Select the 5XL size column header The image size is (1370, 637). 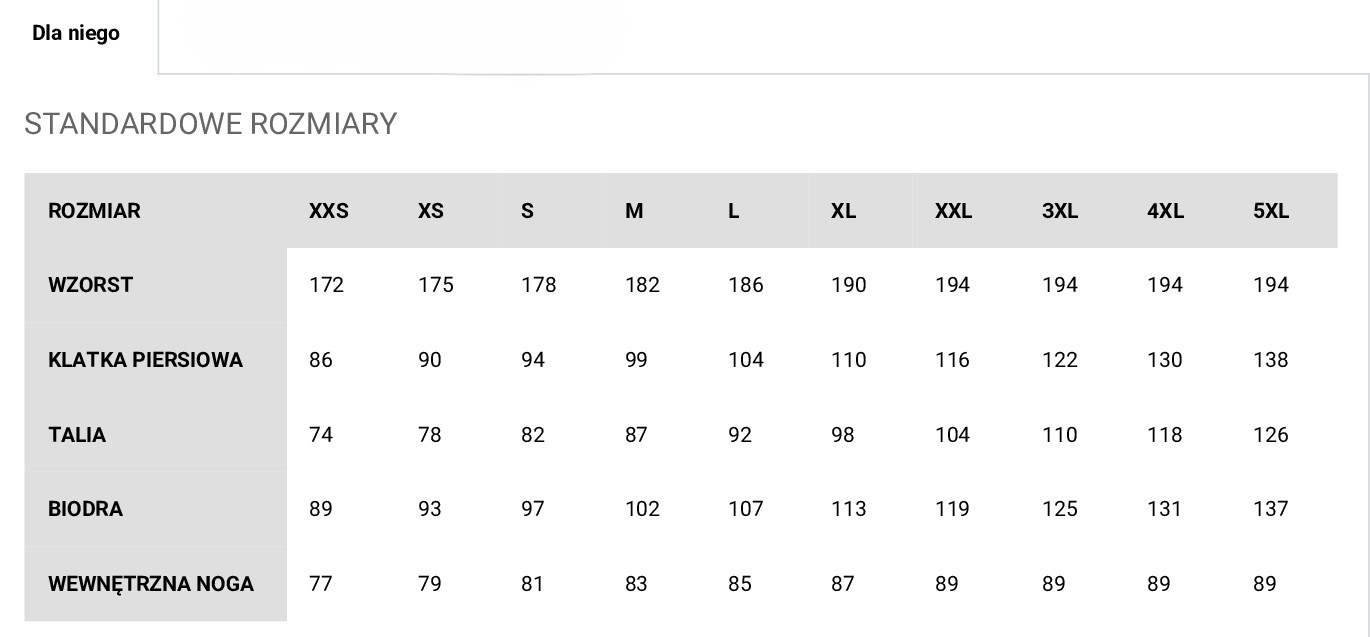click(1271, 211)
